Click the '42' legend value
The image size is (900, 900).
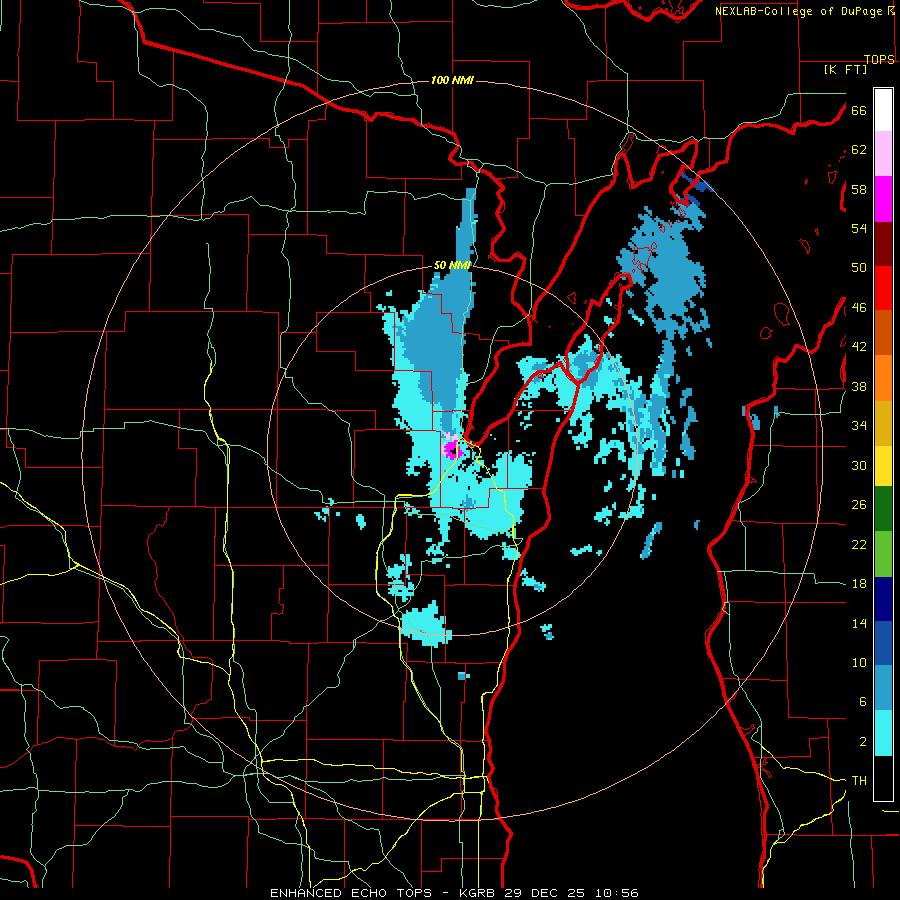pos(859,347)
